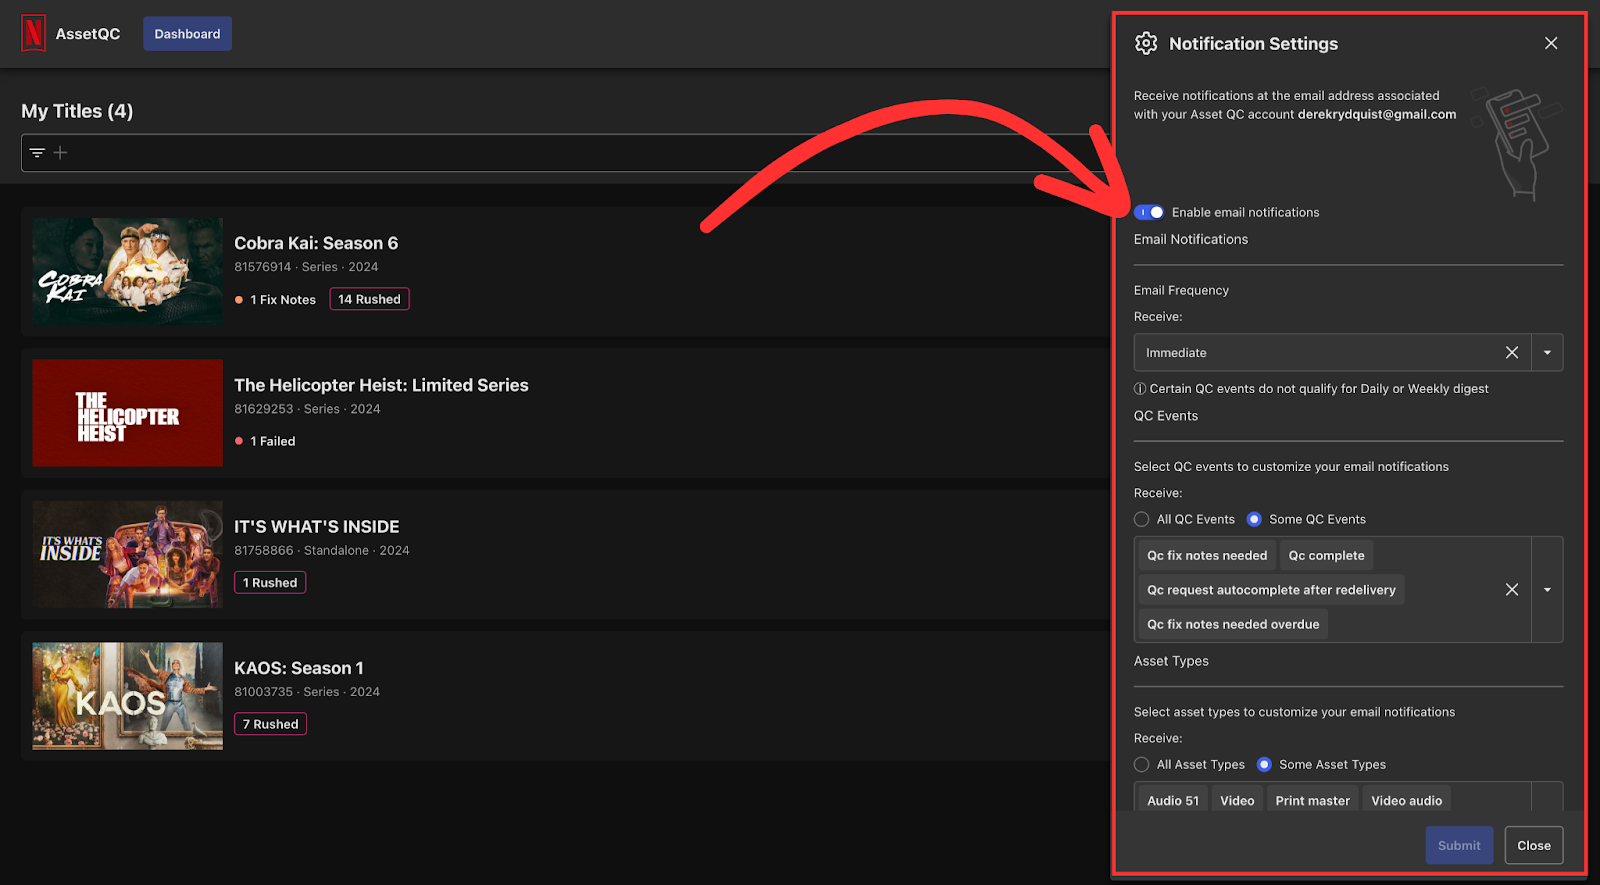Click the 14 Rushed badge

(x=369, y=299)
